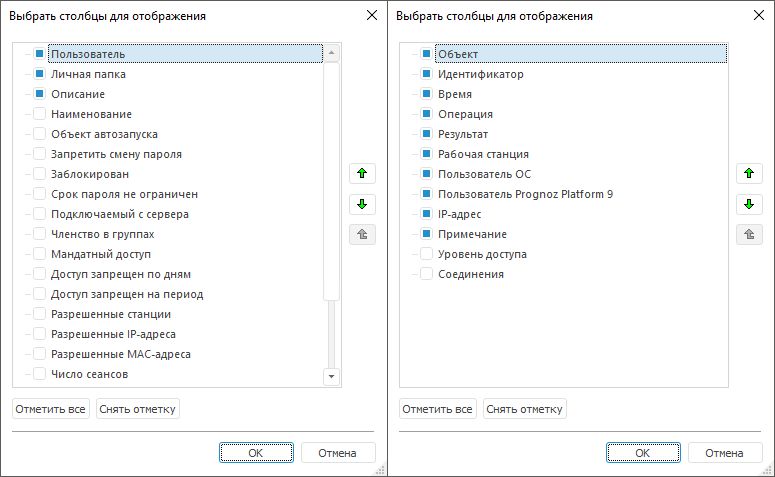Toggle the Рабочая станция checkbox off

pyautogui.click(x=426, y=154)
